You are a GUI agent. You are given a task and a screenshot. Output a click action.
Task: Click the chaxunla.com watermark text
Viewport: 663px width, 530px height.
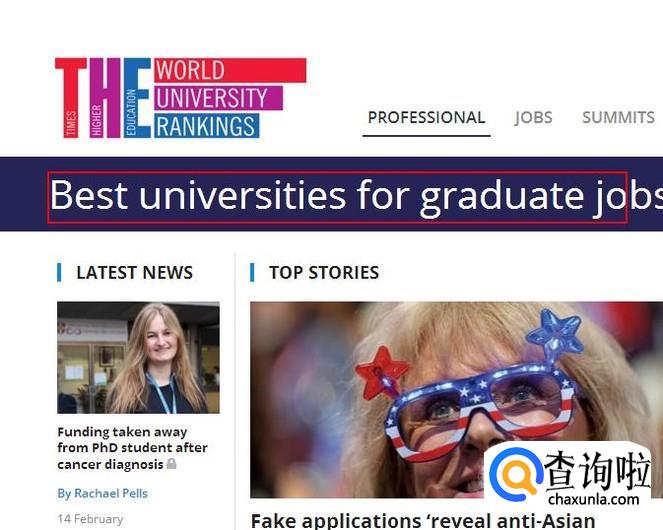pos(594,499)
